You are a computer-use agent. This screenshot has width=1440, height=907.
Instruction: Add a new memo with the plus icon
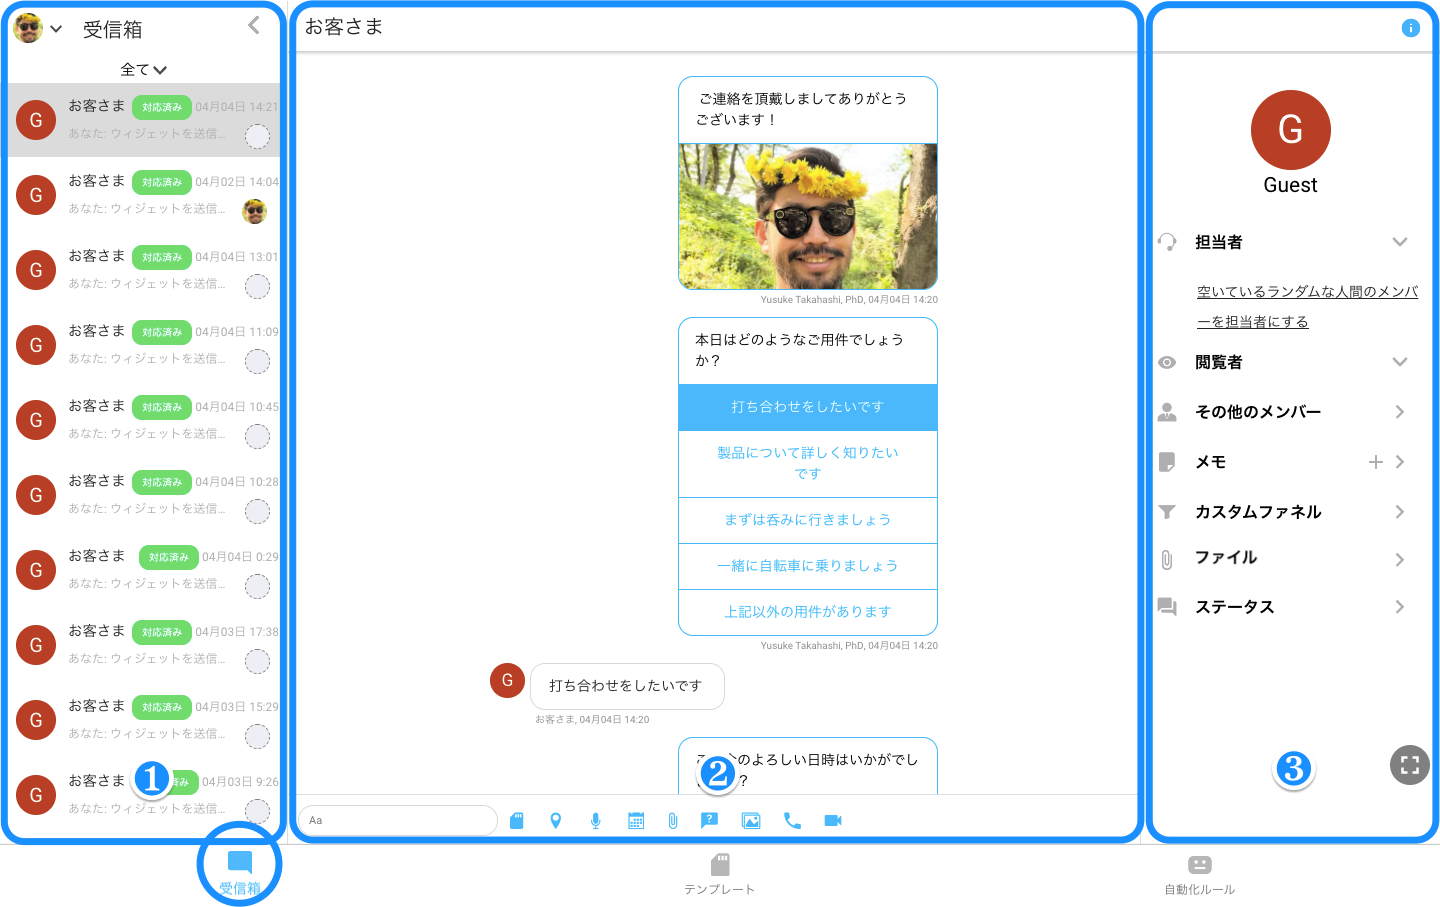pos(1376,462)
